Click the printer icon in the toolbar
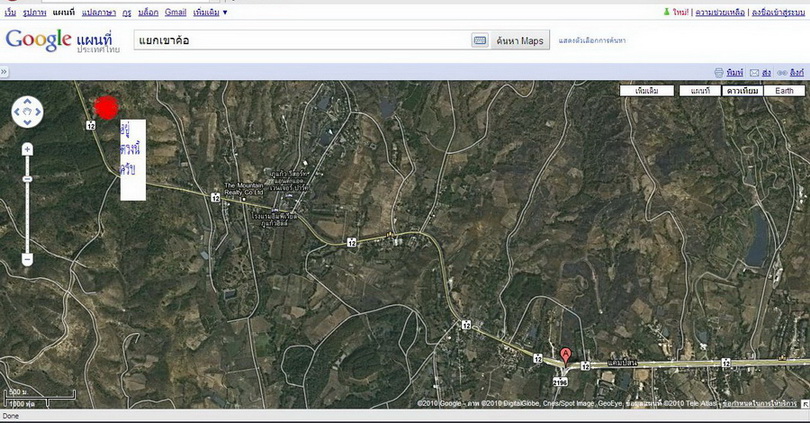Viewport: 810px width, 423px height. pos(719,73)
